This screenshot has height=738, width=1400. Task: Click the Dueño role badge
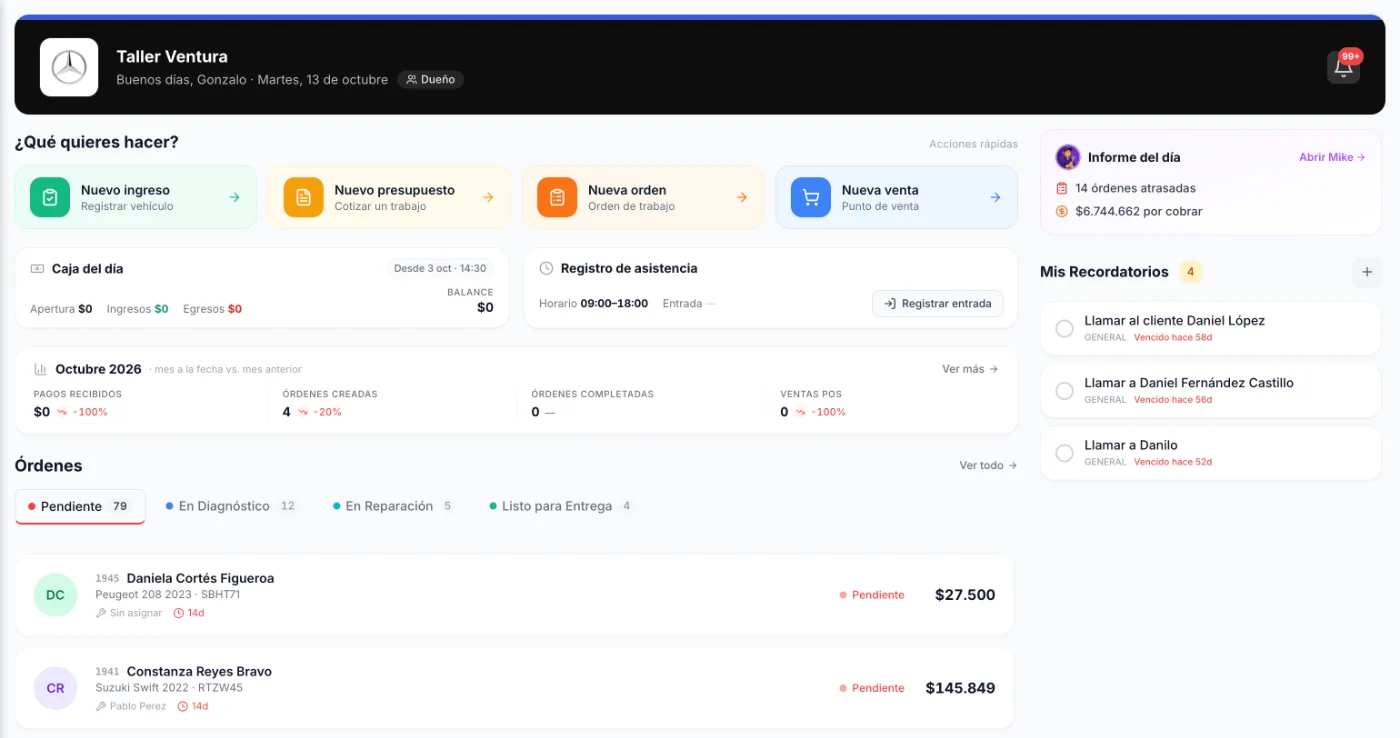(x=431, y=80)
